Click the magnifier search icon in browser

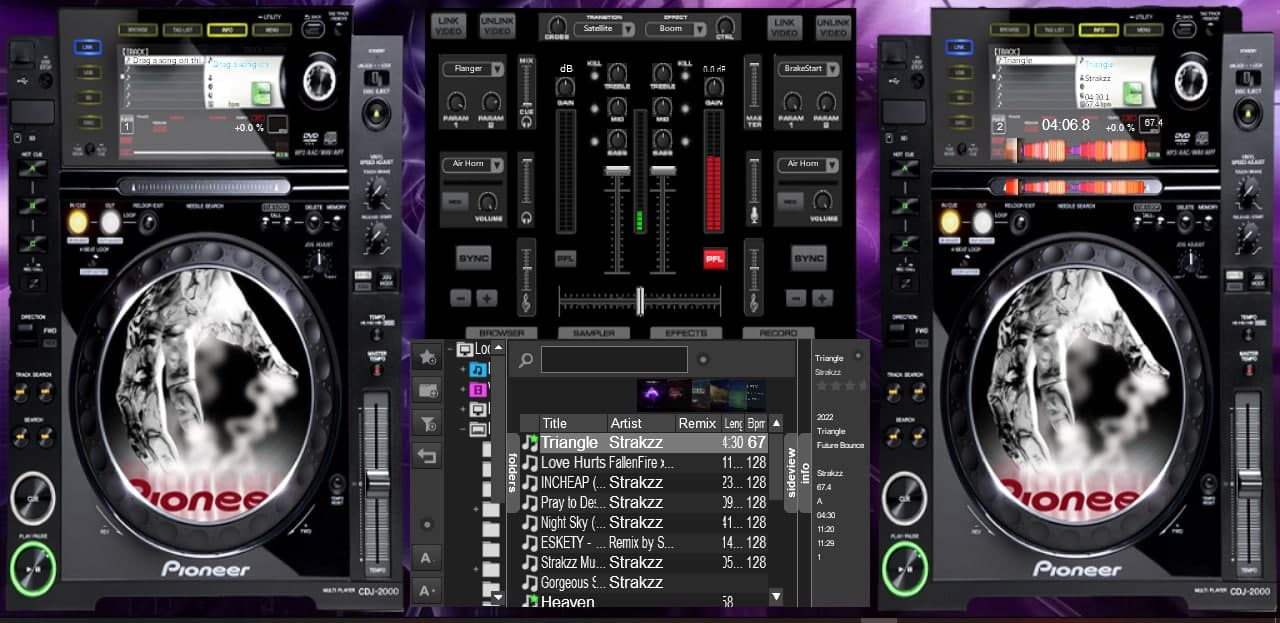click(x=525, y=360)
